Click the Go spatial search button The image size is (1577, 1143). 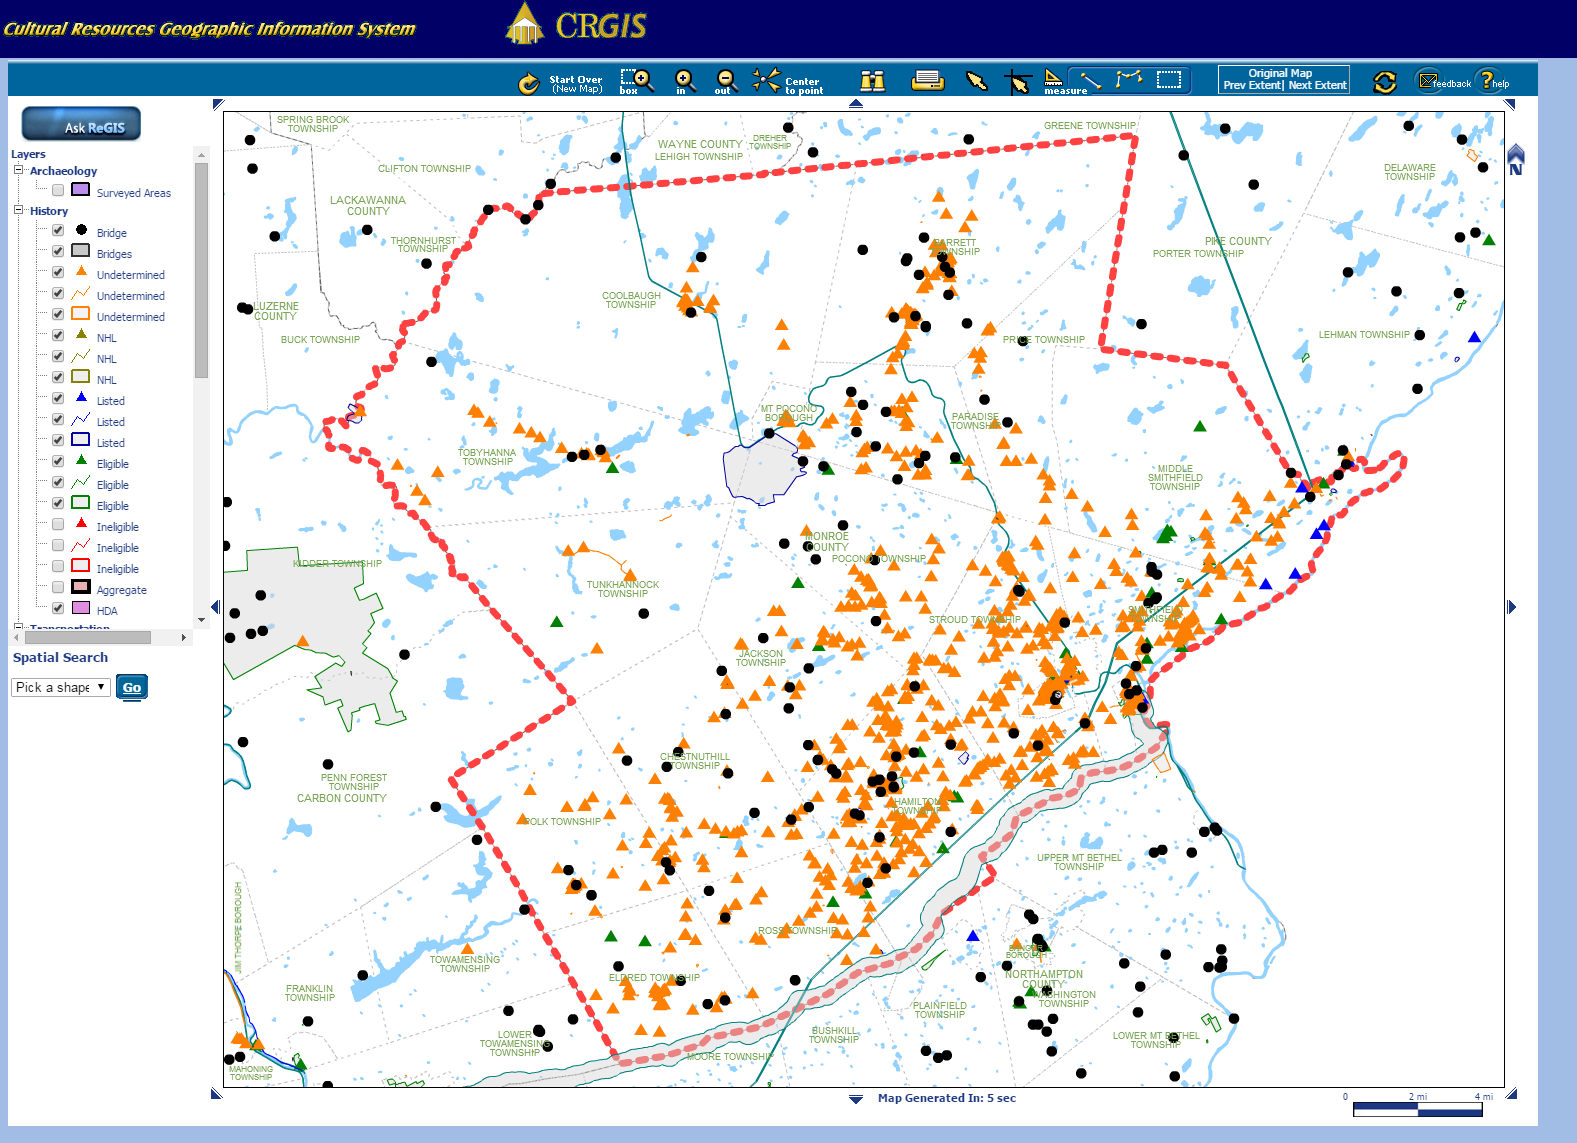pos(132,687)
